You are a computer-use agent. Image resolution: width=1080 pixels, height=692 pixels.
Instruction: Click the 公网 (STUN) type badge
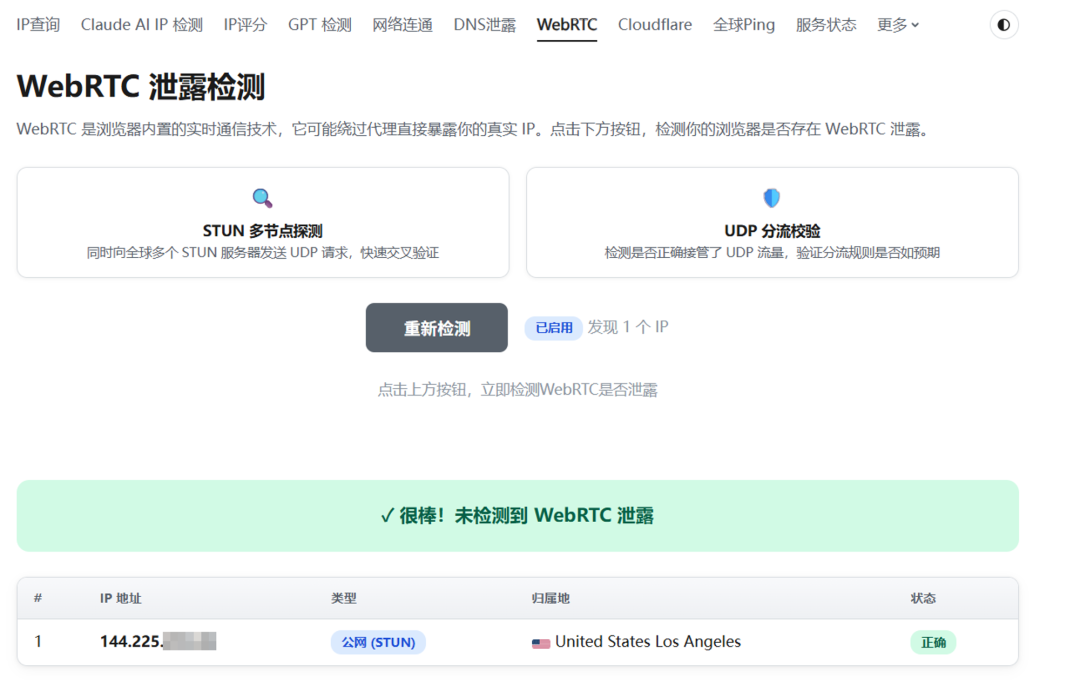pyautogui.click(x=378, y=642)
